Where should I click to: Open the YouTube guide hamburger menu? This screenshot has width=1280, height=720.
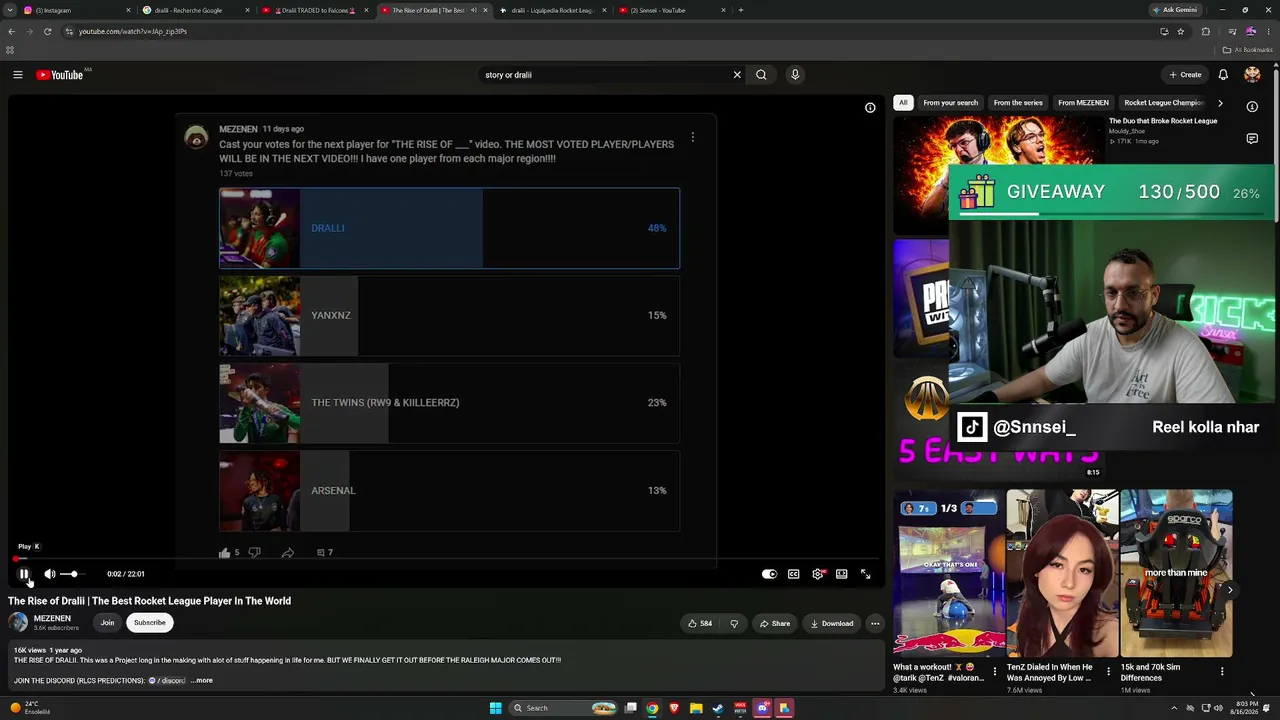click(18, 75)
